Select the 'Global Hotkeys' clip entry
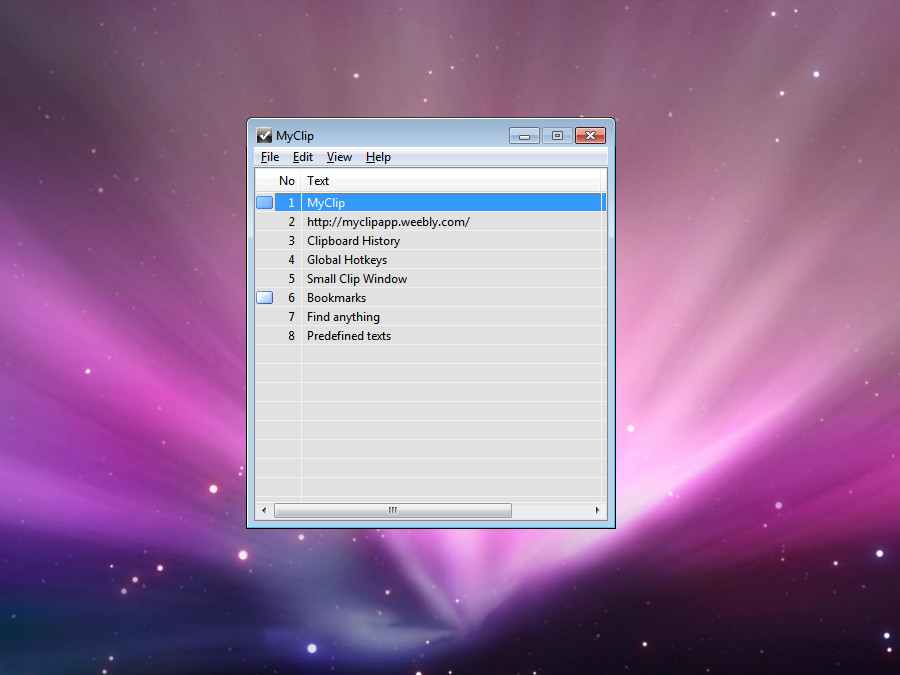This screenshot has height=675, width=900. [x=347, y=260]
